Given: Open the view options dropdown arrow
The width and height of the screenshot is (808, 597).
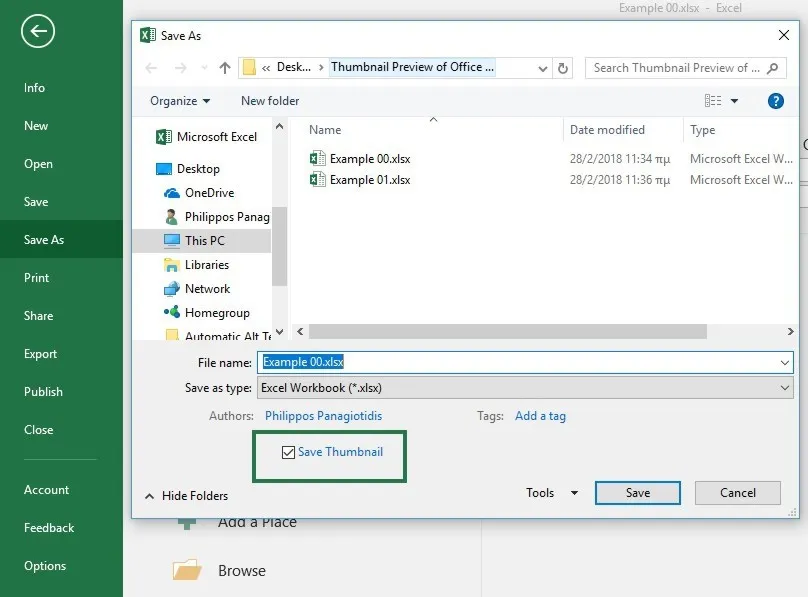Looking at the screenshot, I should pyautogui.click(x=734, y=101).
